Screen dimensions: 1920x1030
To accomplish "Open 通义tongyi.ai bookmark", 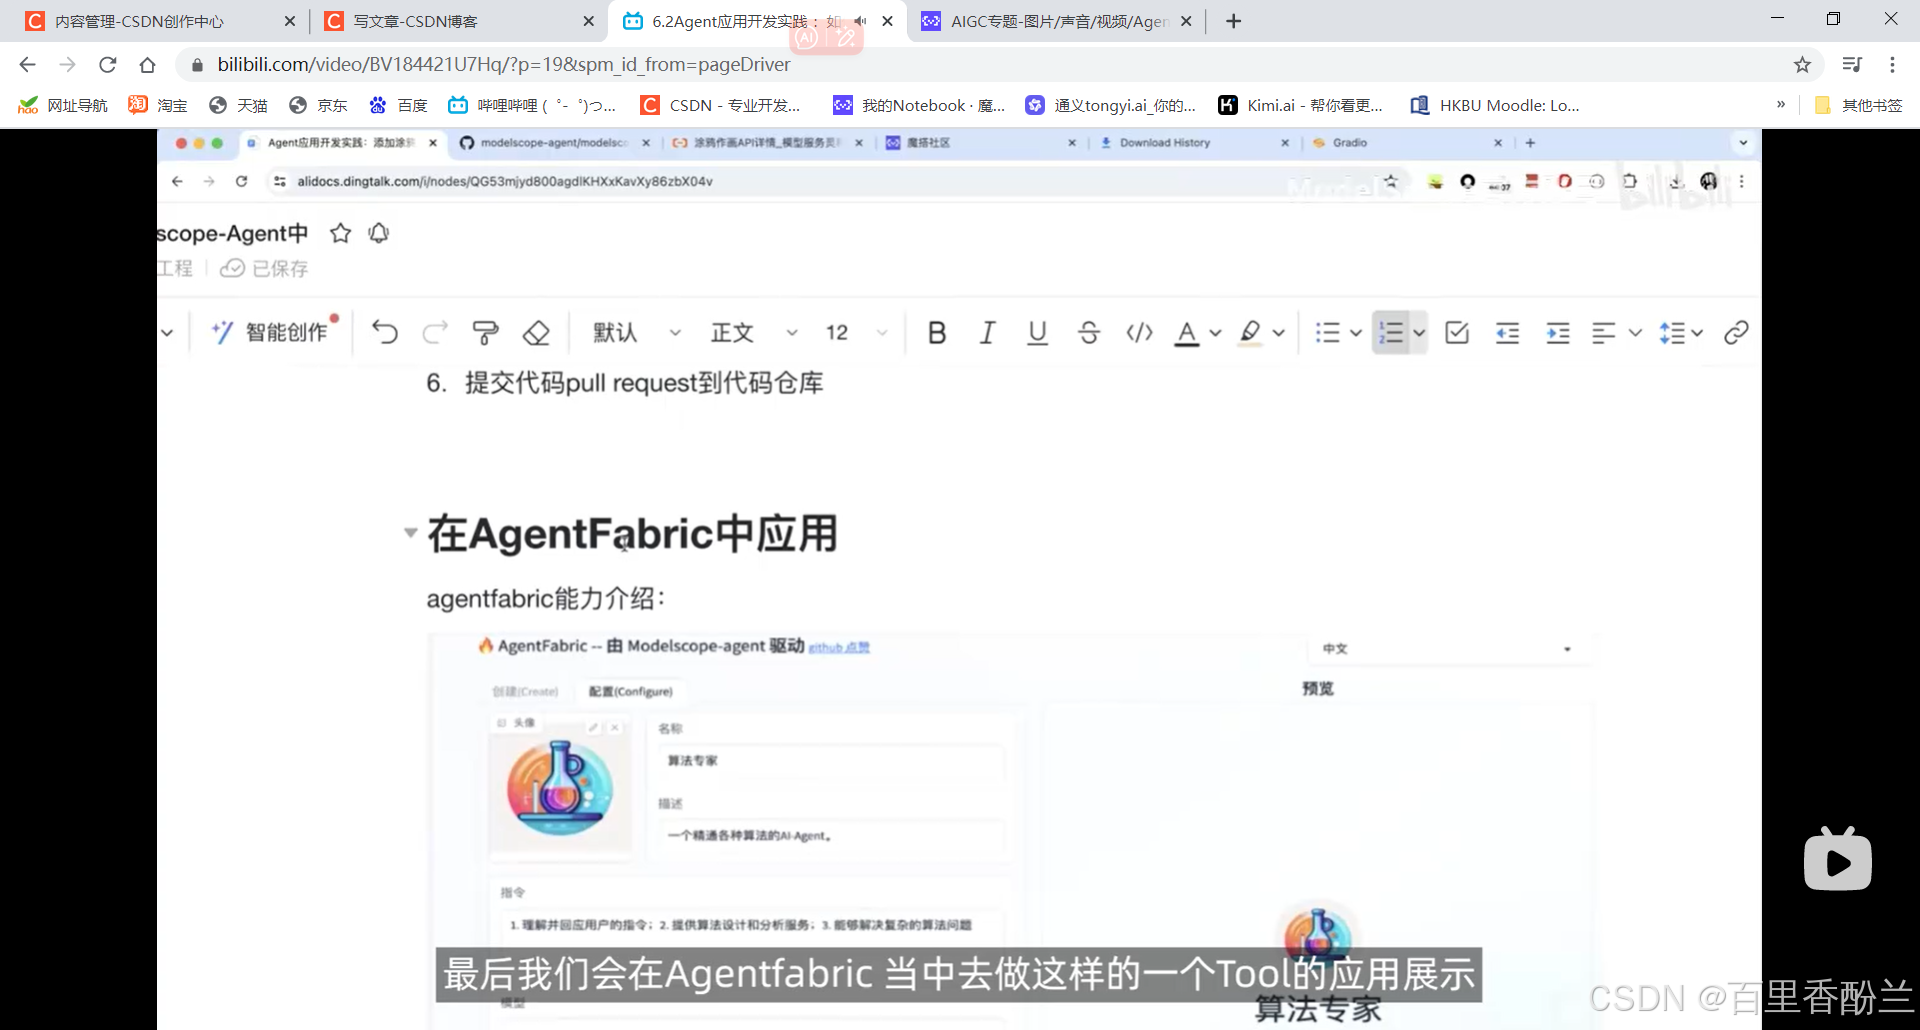I will (1111, 105).
